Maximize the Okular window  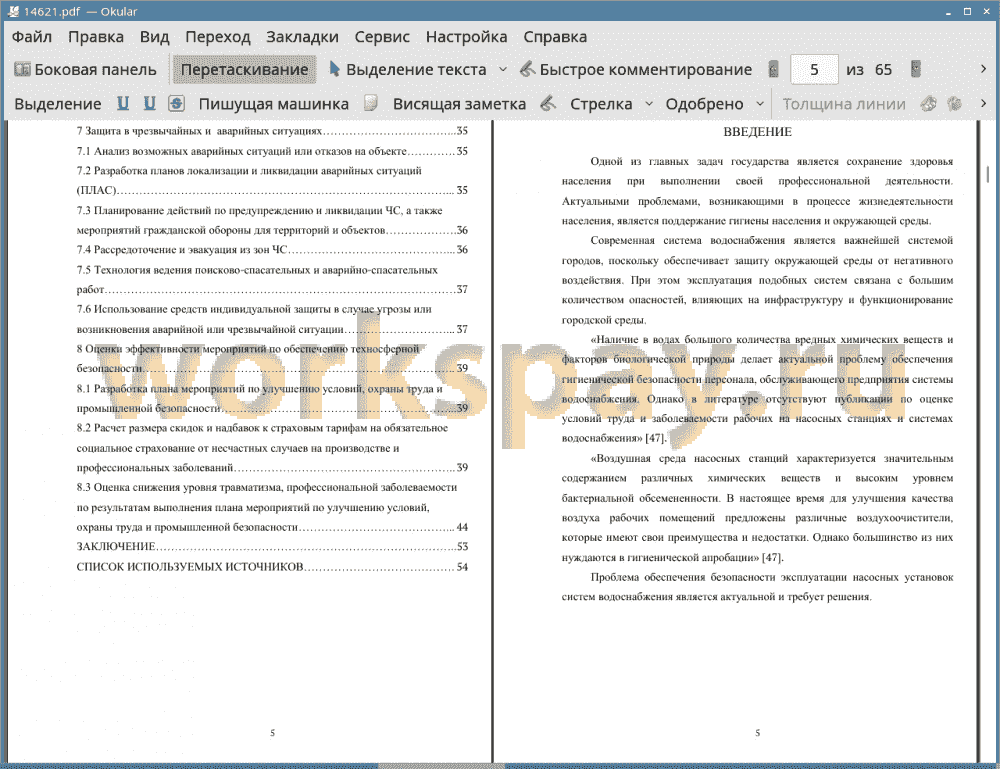967,11
